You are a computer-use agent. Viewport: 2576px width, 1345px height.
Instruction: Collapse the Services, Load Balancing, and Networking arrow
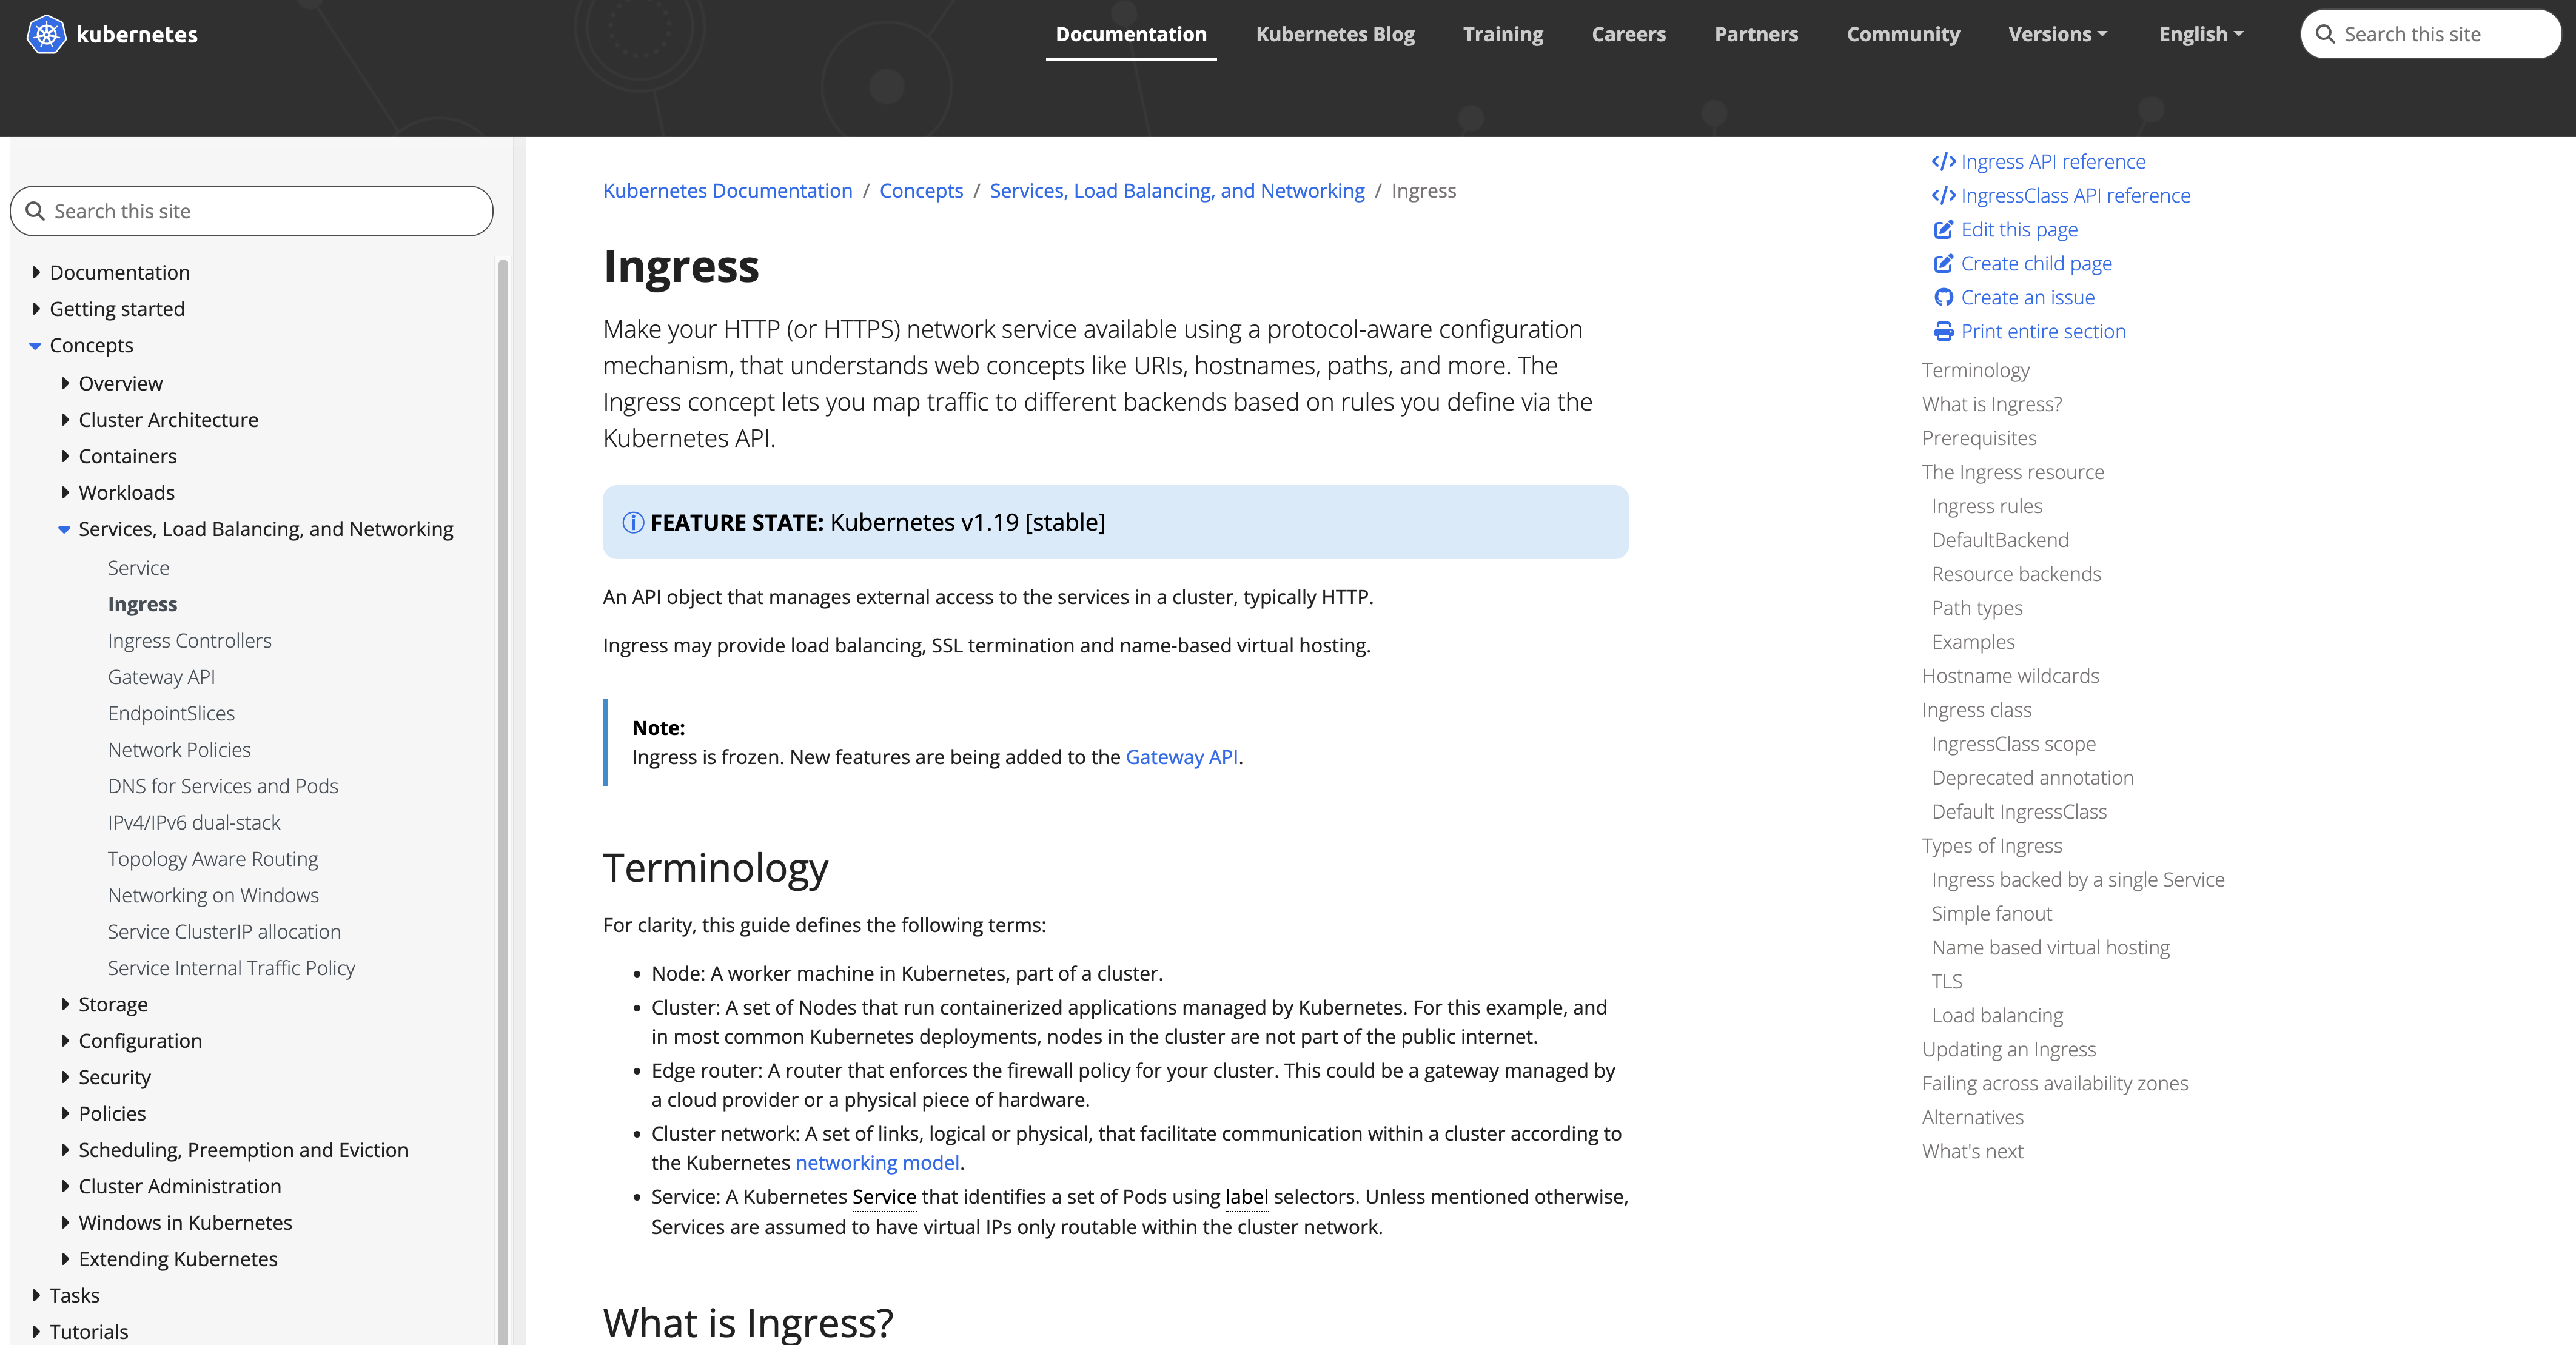point(64,530)
